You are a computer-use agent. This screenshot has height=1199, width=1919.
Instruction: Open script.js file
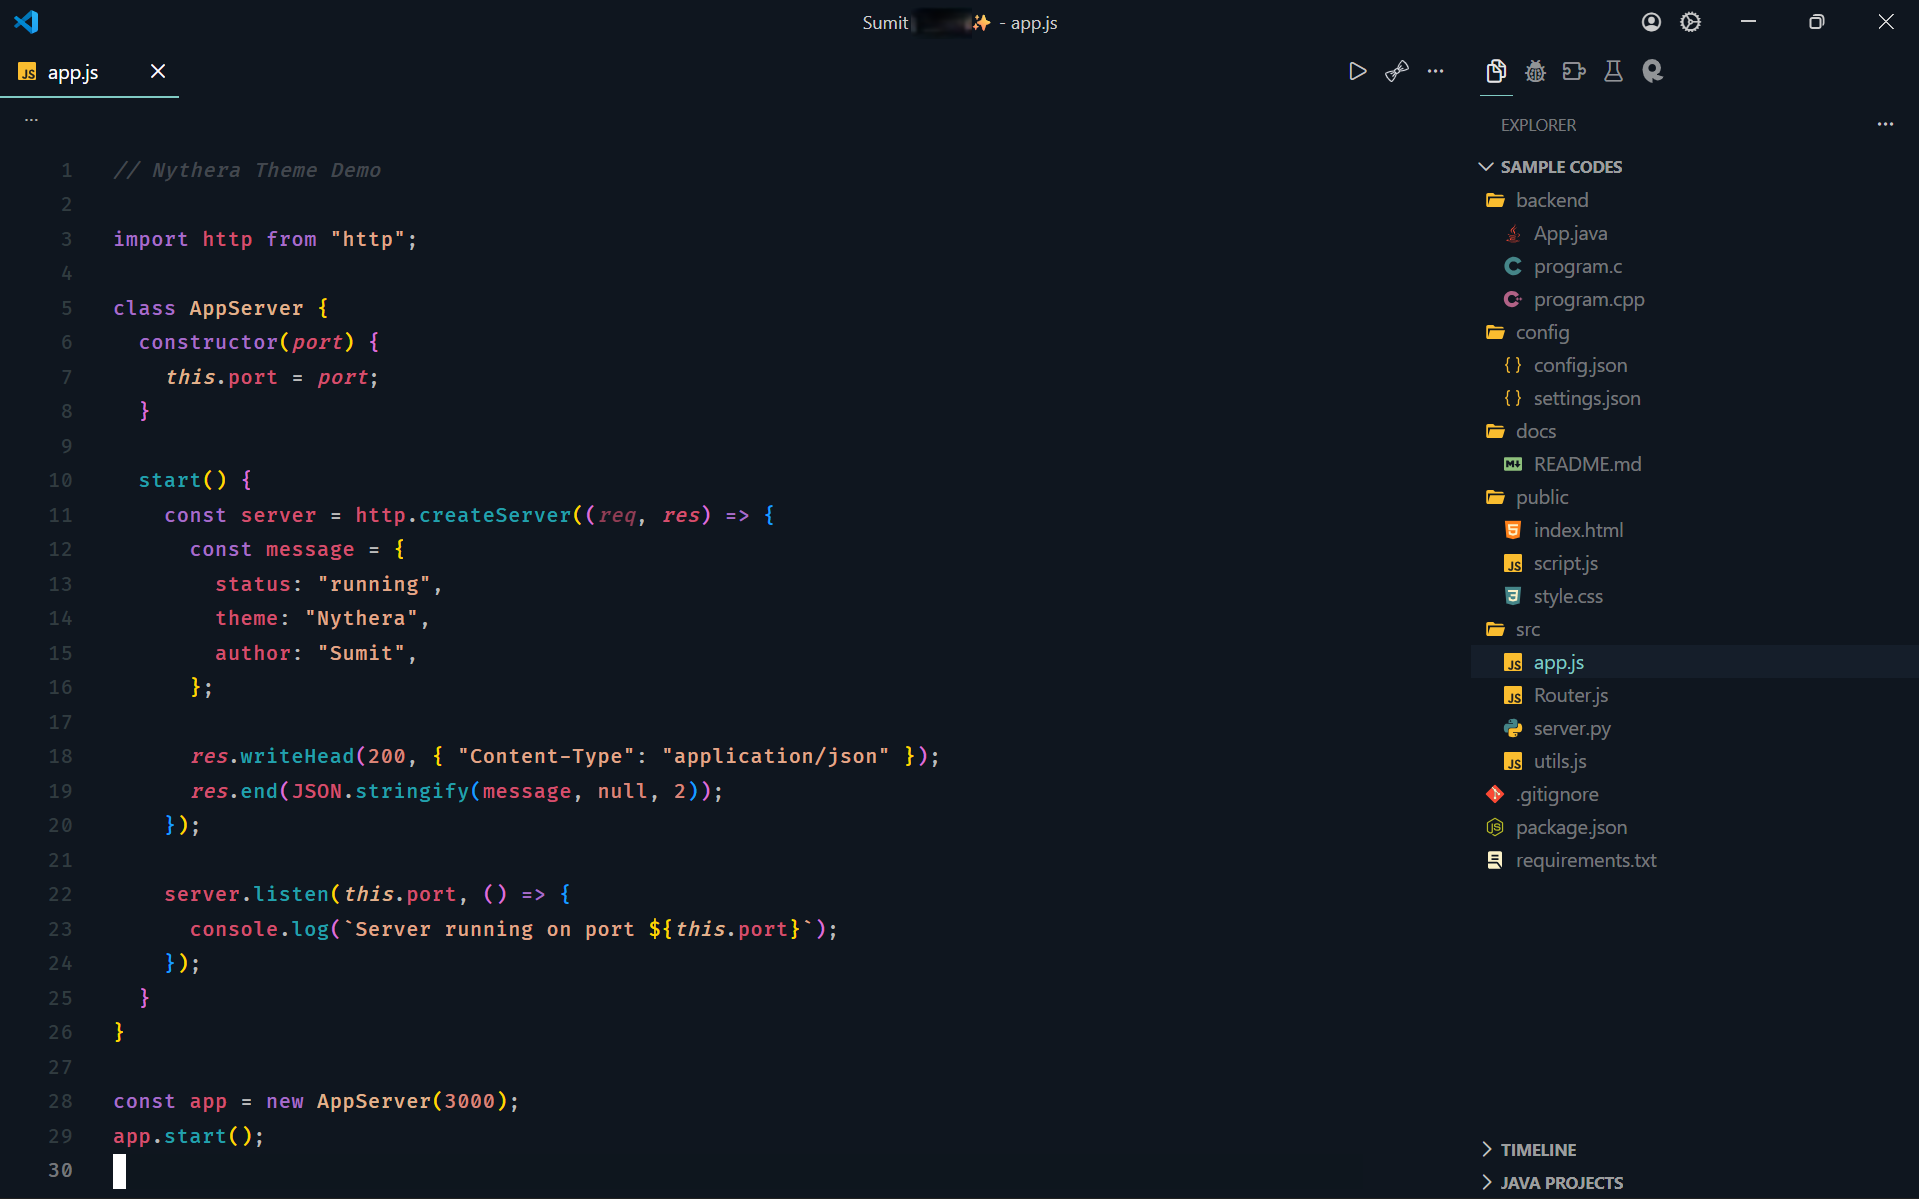pos(1695,563)
